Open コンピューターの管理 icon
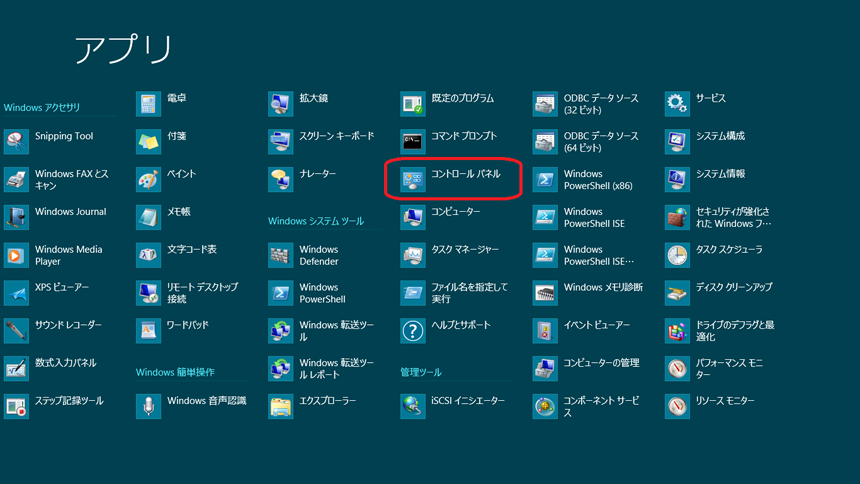 point(545,369)
